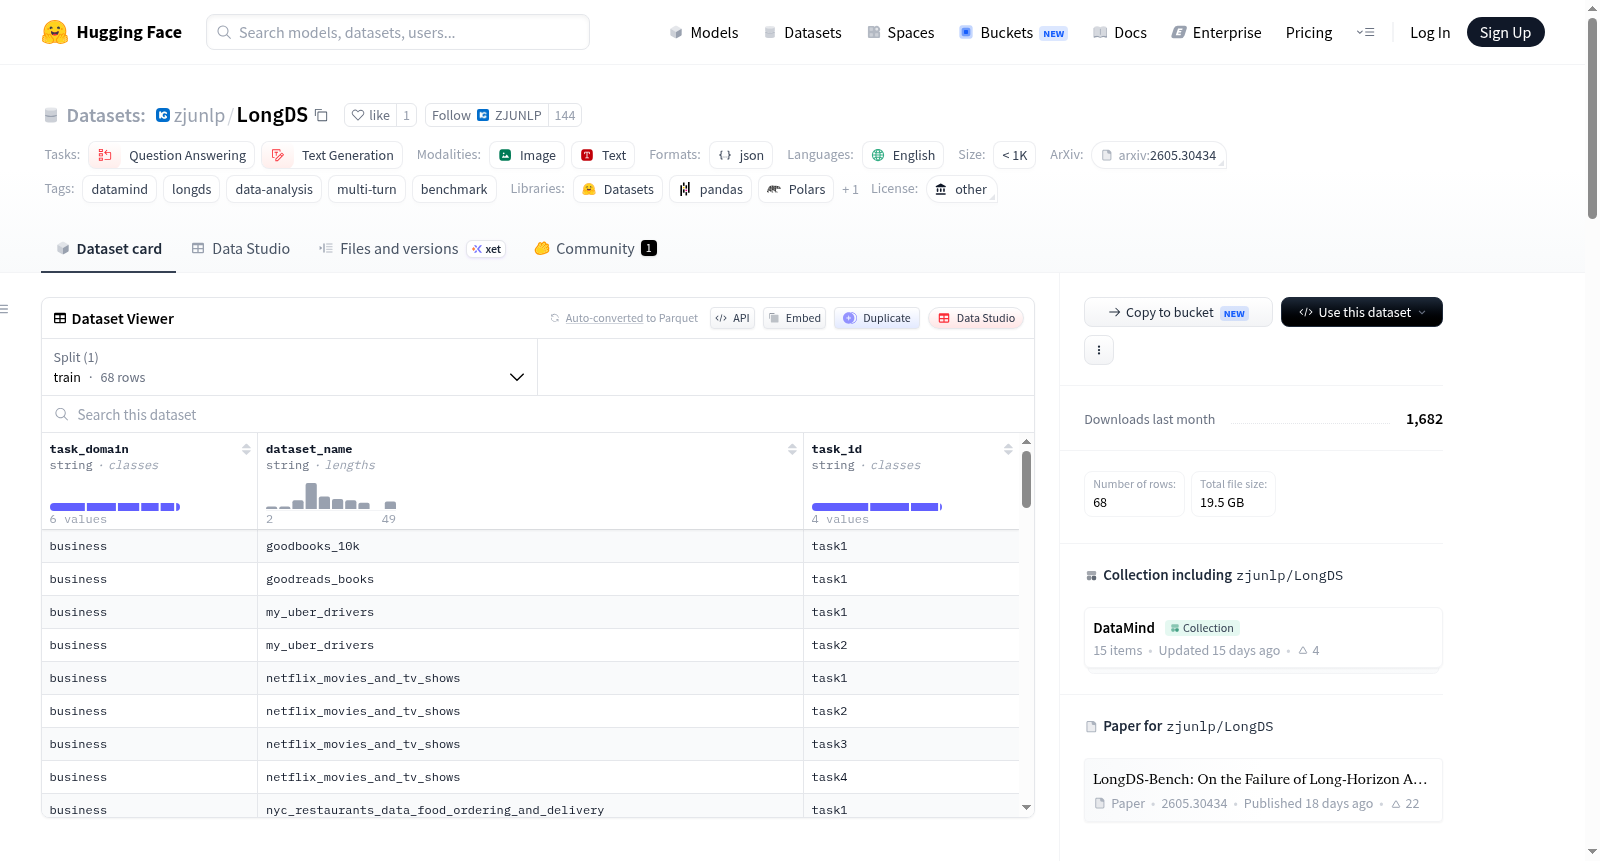Image resolution: width=1600 pixels, height=861 pixels.
Task: Click the datamind tag
Action: point(120,189)
